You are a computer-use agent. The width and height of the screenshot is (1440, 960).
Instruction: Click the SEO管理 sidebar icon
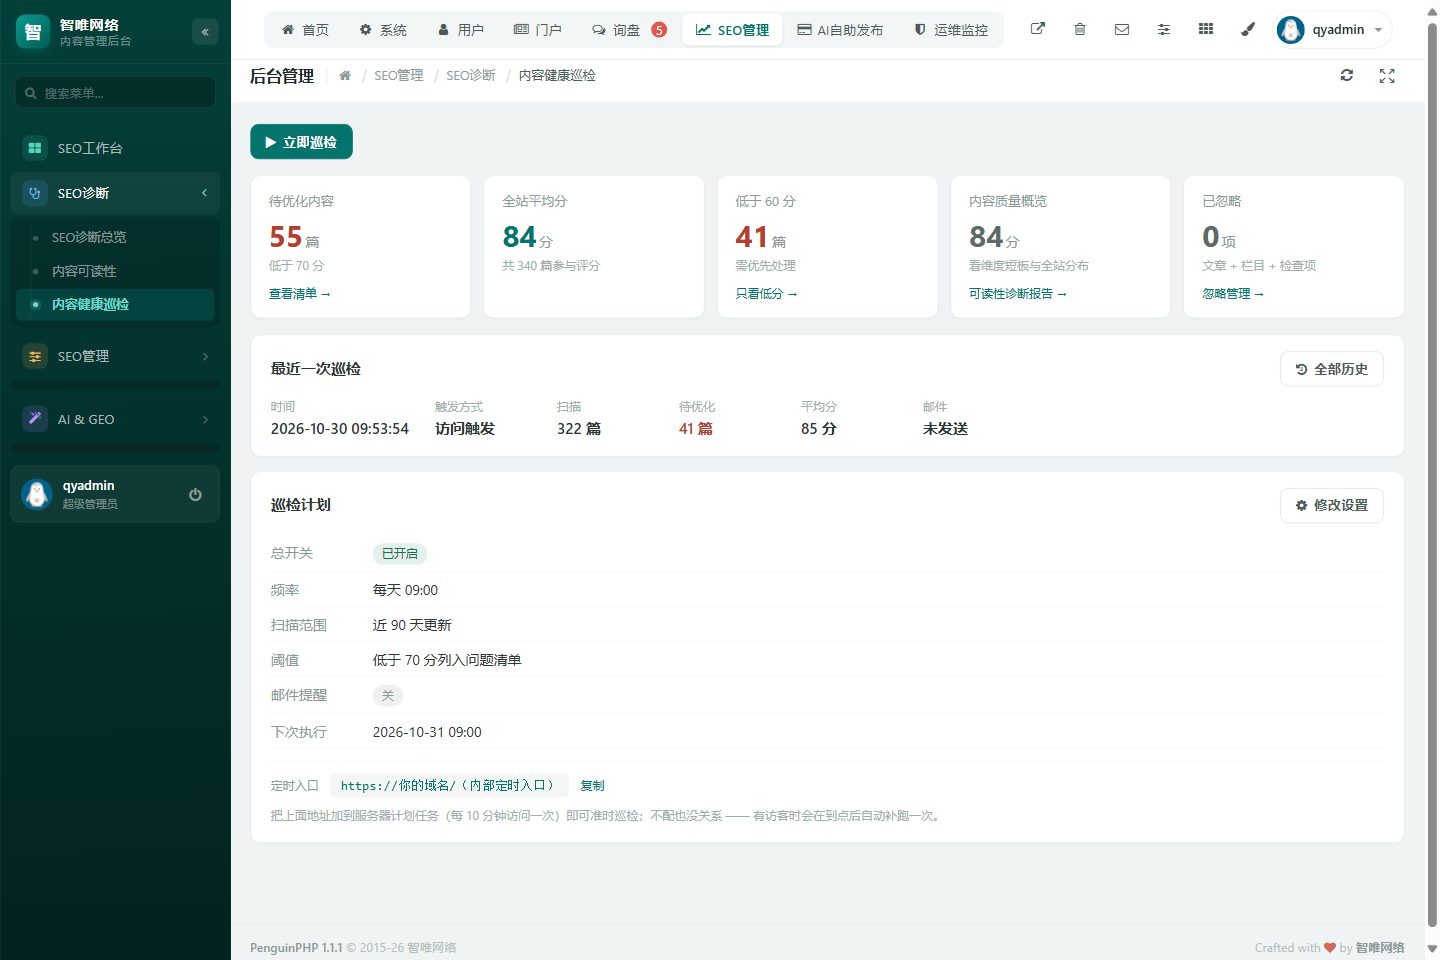pos(35,356)
